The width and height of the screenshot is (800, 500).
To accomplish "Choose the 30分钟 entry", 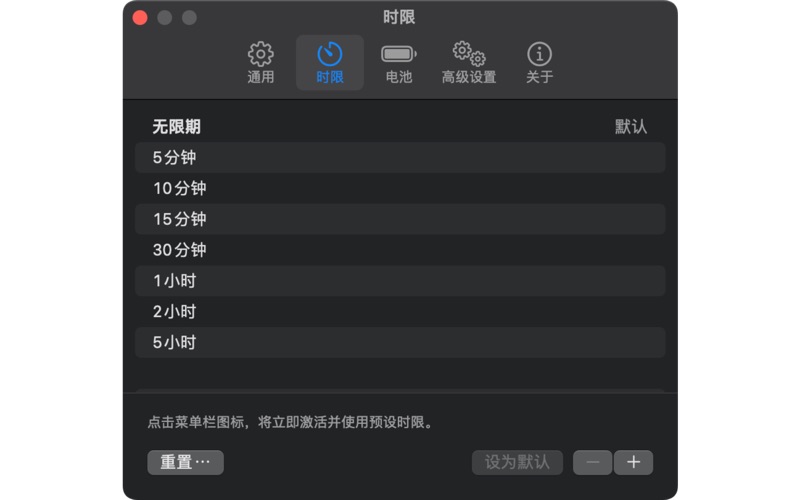I will pyautogui.click(x=400, y=250).
